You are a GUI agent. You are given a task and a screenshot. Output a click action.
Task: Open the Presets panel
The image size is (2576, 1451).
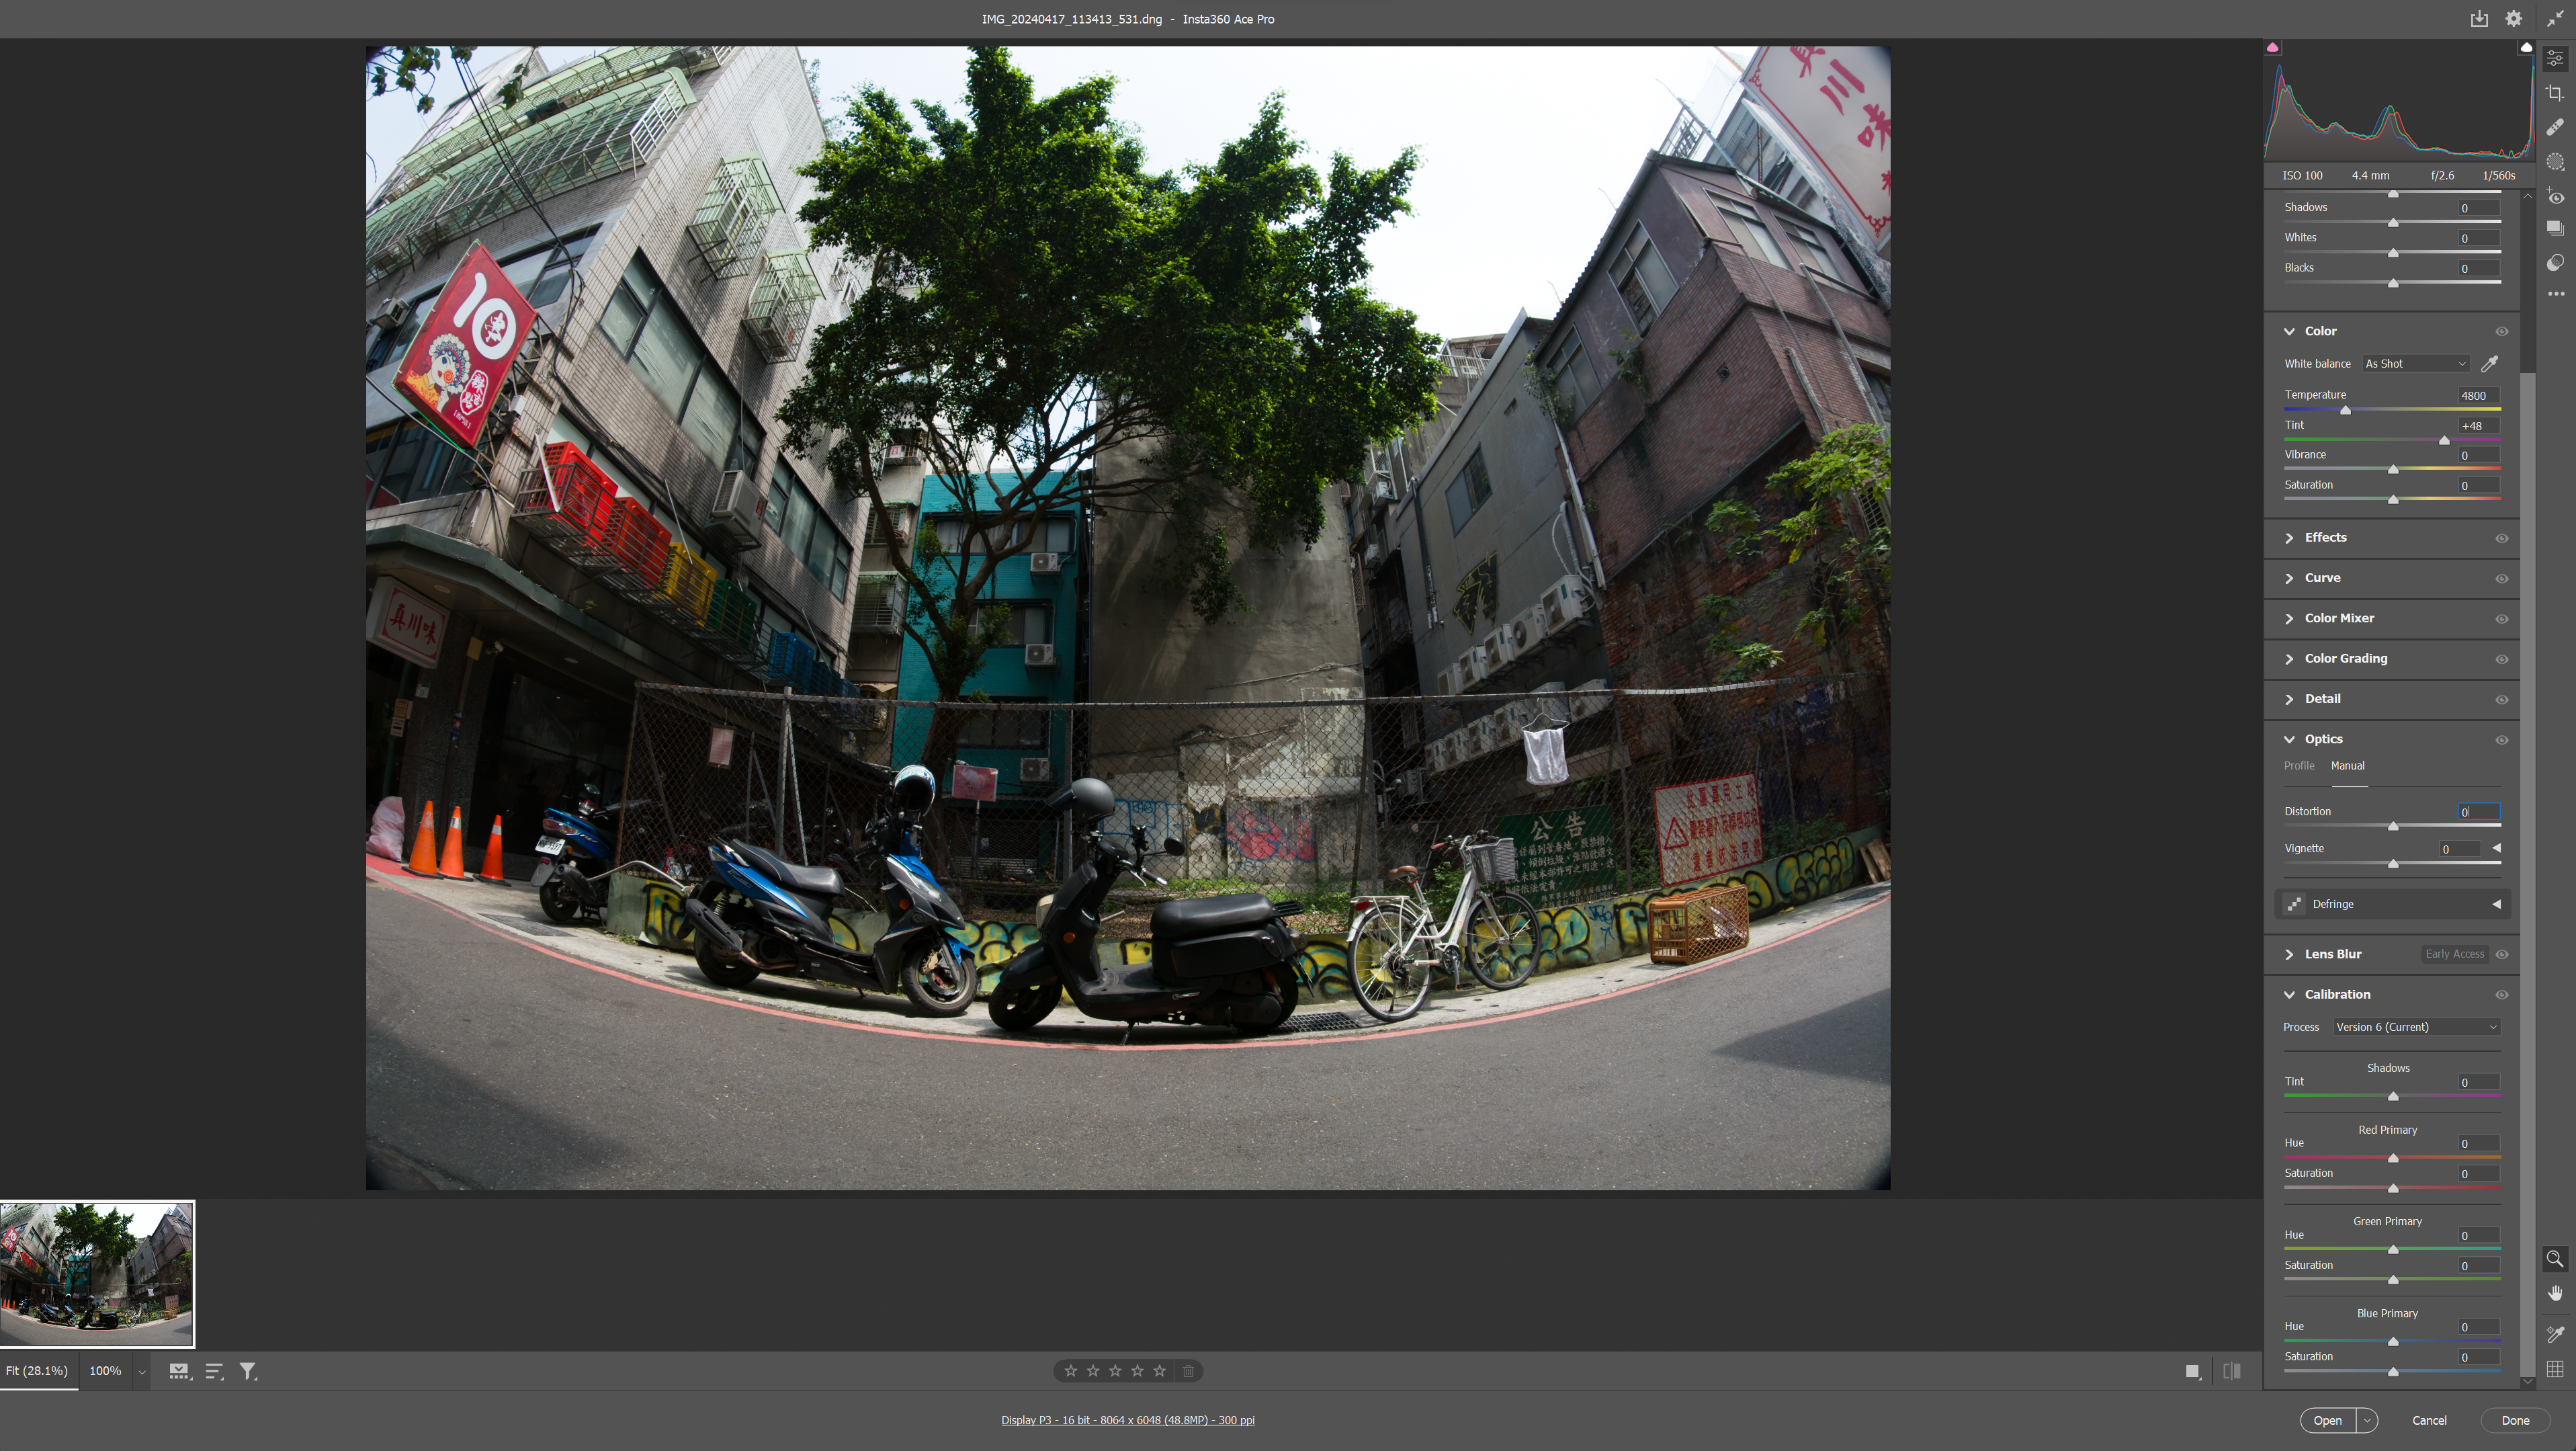tap(2555, 262)
